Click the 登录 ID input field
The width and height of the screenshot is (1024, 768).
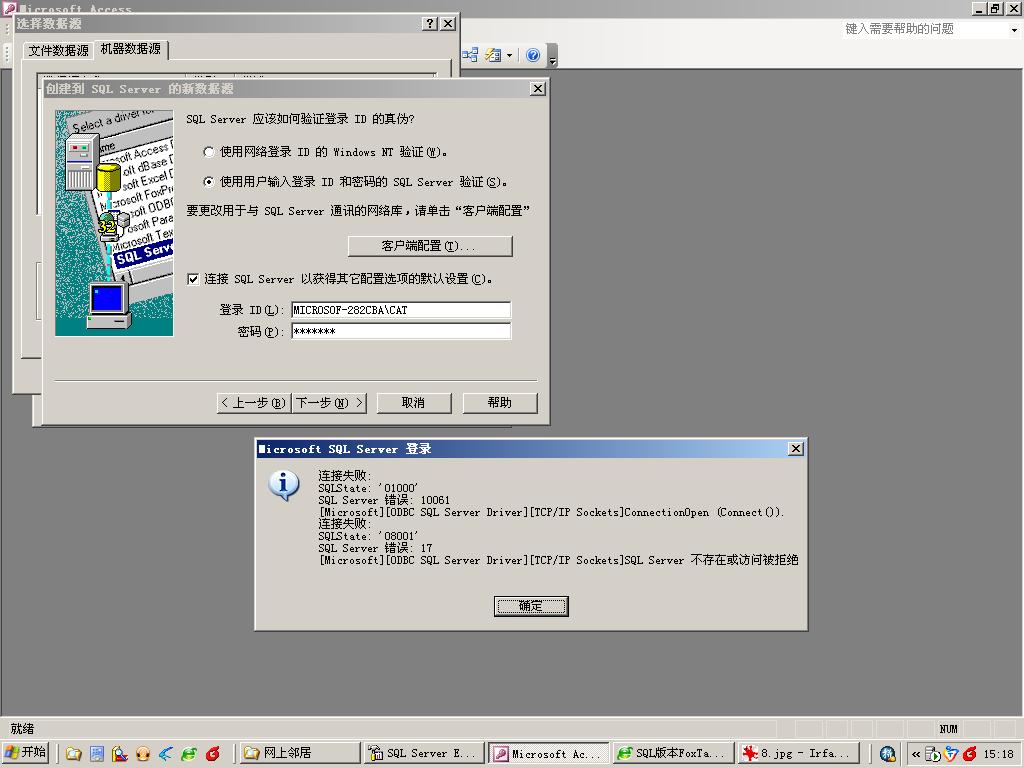click(401, 310)
